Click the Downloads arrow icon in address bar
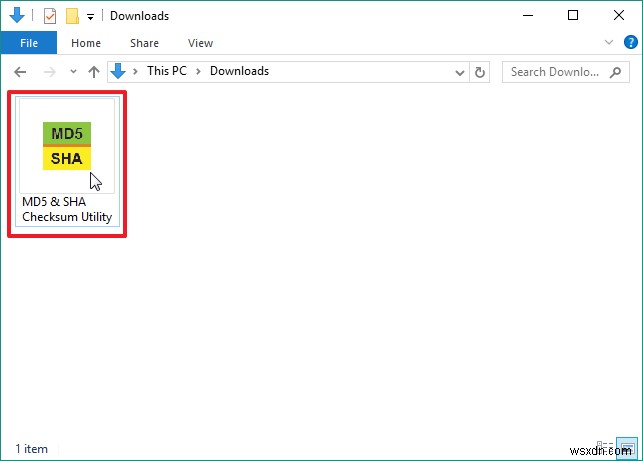The height and width of the screenshot is (461, 643). click(118, 71)
